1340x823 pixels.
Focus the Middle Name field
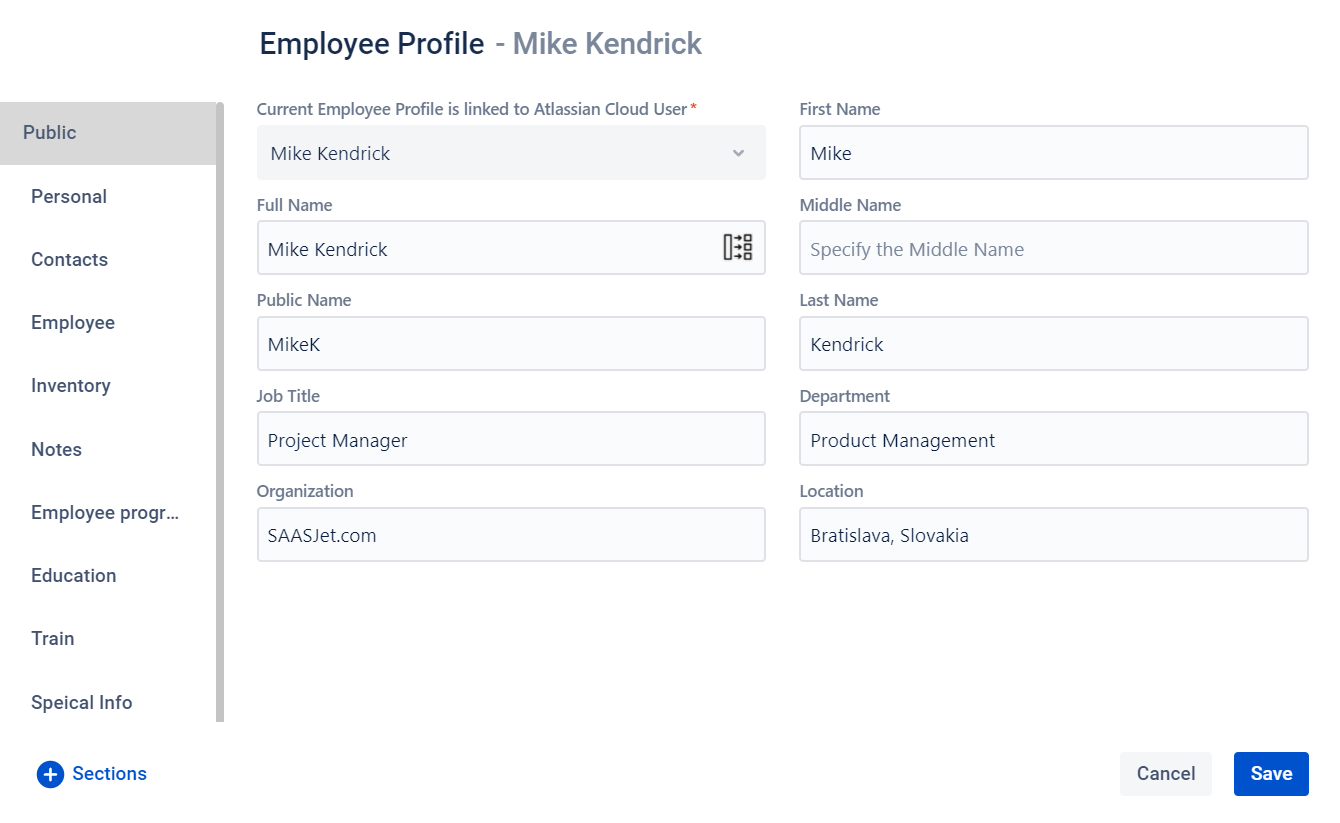(x=1054, y=248)
